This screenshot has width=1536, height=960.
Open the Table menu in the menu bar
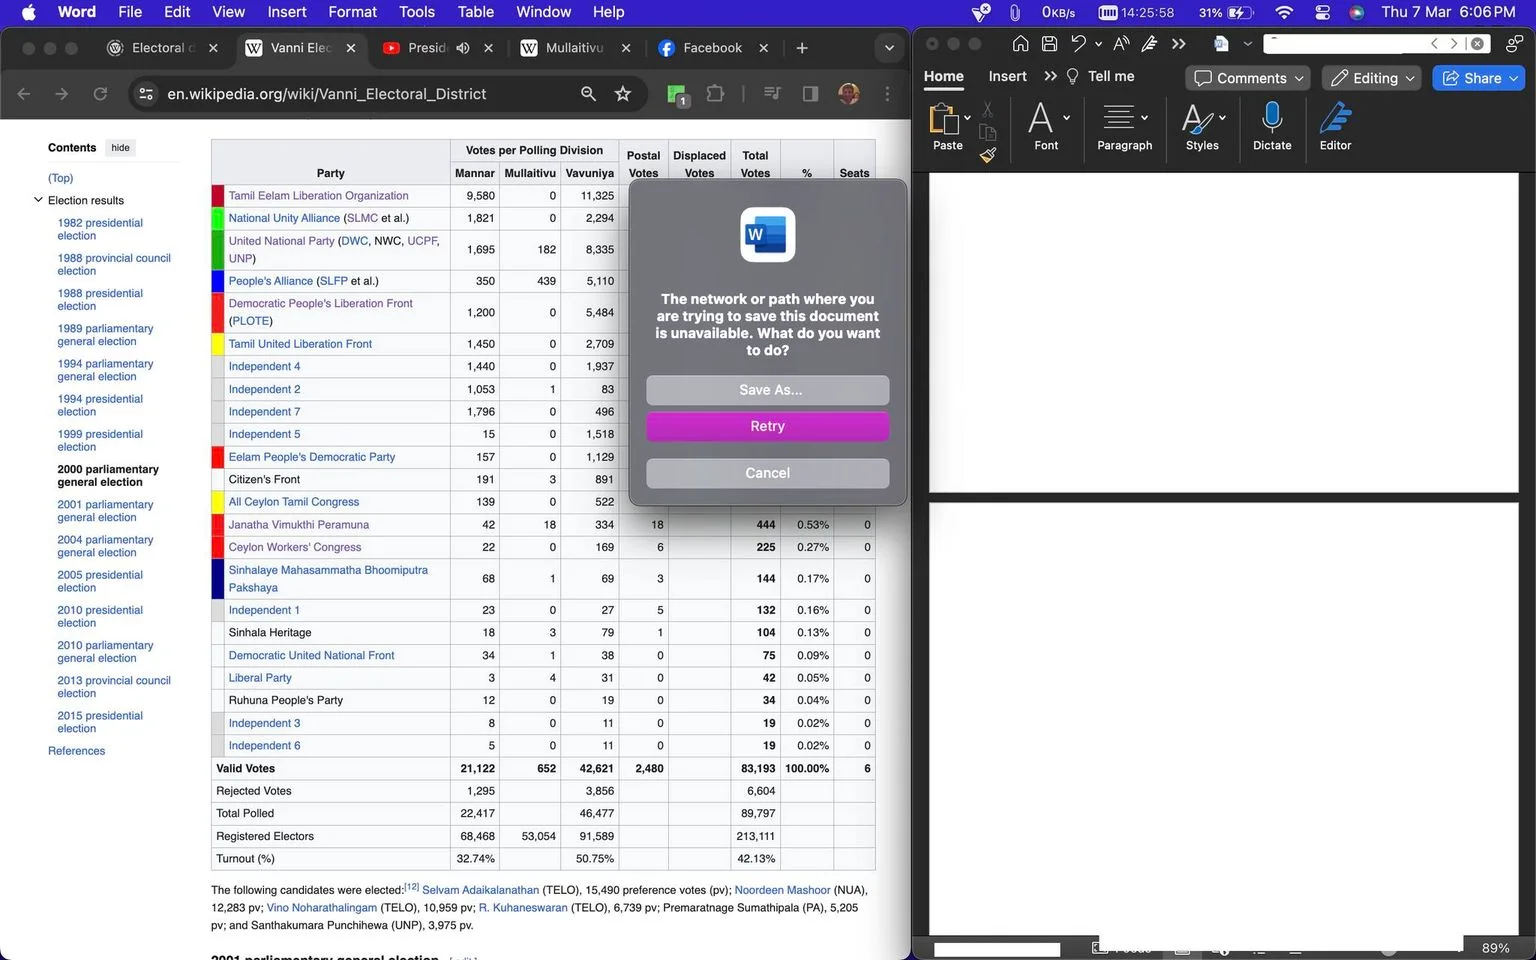pos(476,12)
